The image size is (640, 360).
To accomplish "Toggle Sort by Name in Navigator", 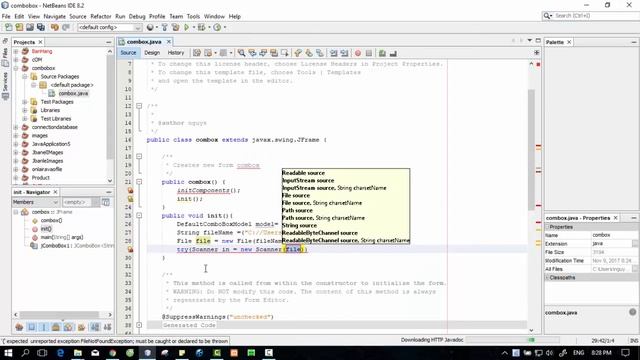I will click(95, 327).
